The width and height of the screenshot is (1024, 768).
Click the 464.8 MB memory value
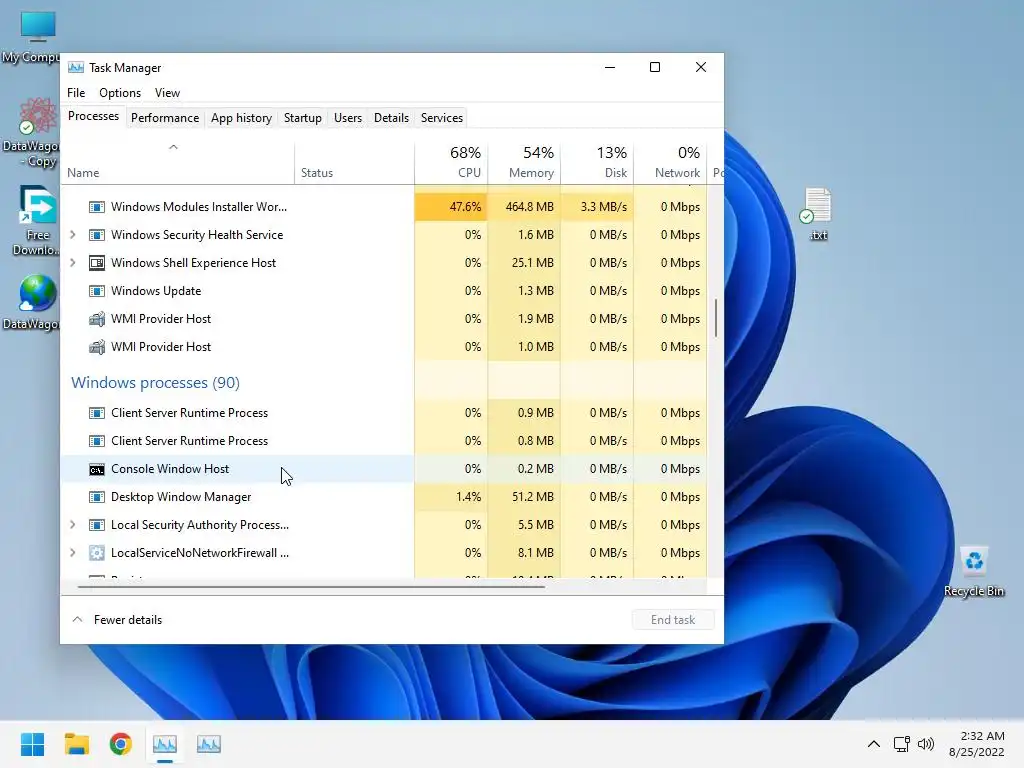click(529, 207)
